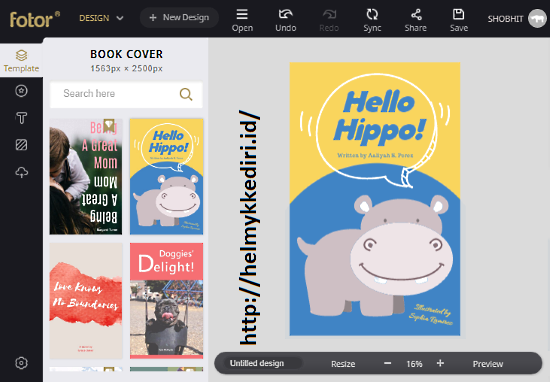Click the Resize button

[343, 364]
